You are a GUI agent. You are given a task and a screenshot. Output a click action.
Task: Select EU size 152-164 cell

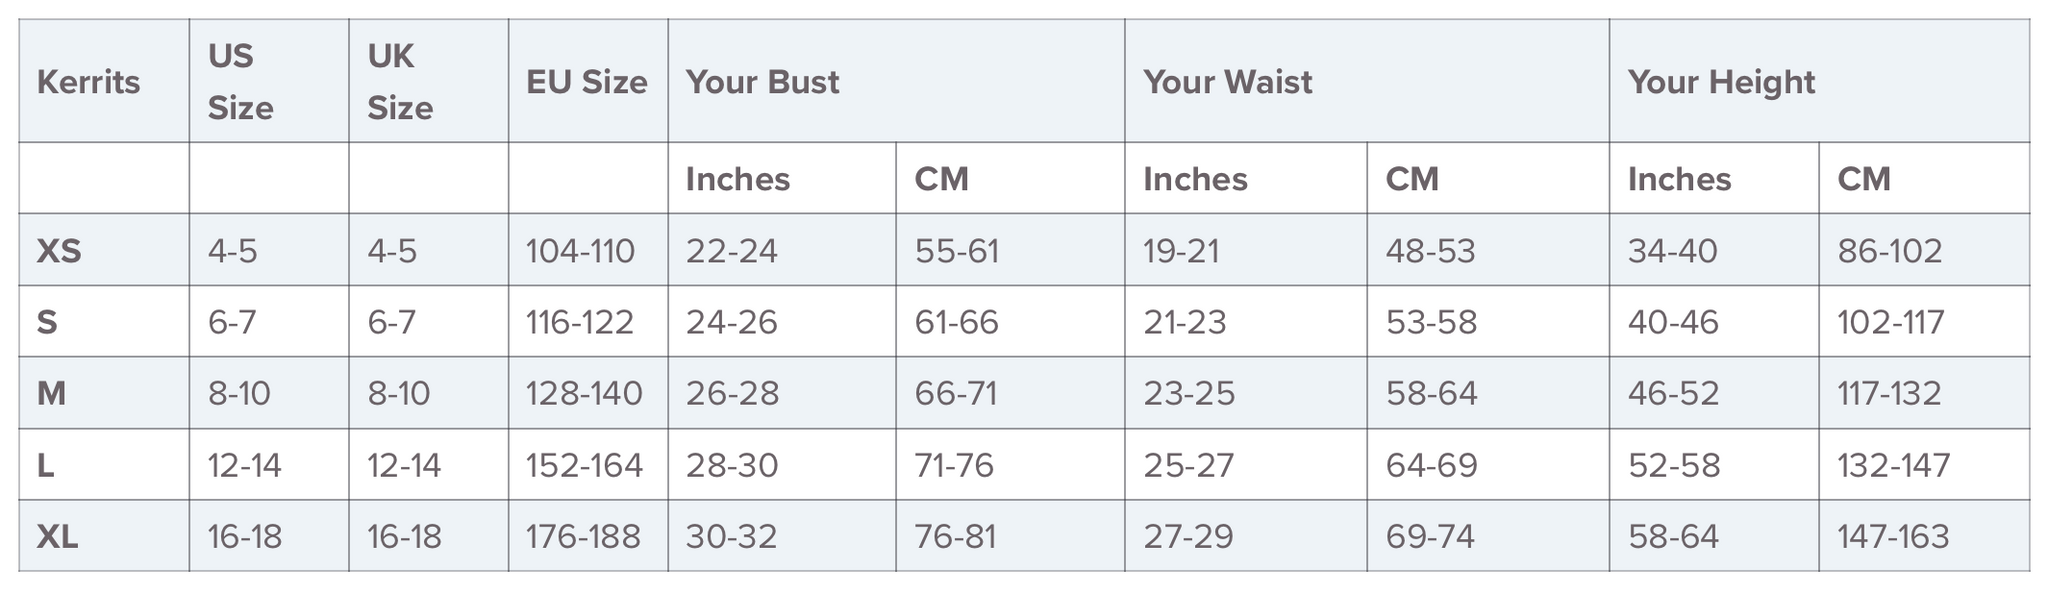[x=584, y=466]
